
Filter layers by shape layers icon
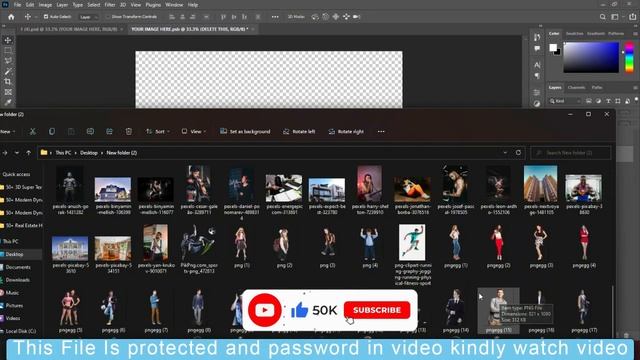click(618, 101)
